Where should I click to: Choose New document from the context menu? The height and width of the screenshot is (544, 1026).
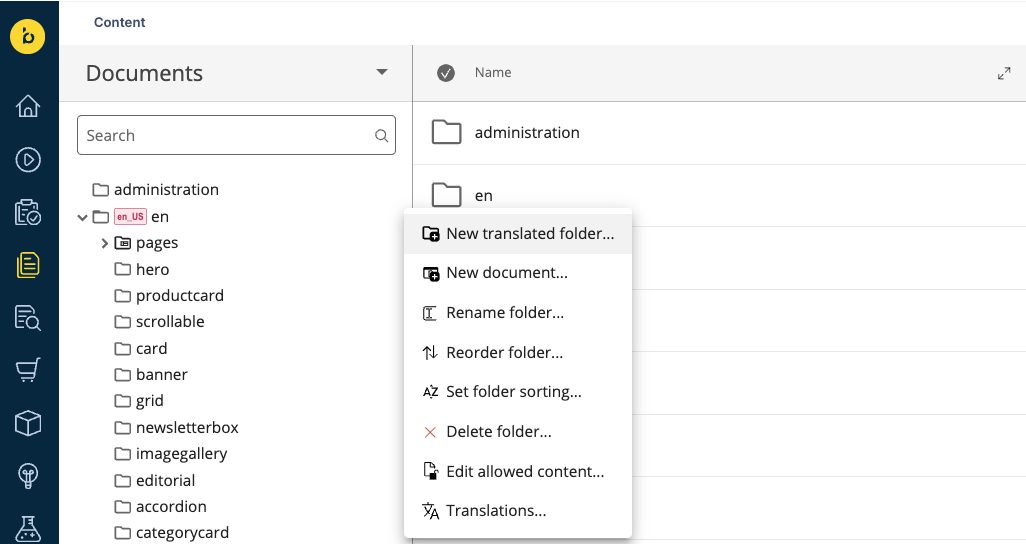pyautogui.click(x=518, y=273)
